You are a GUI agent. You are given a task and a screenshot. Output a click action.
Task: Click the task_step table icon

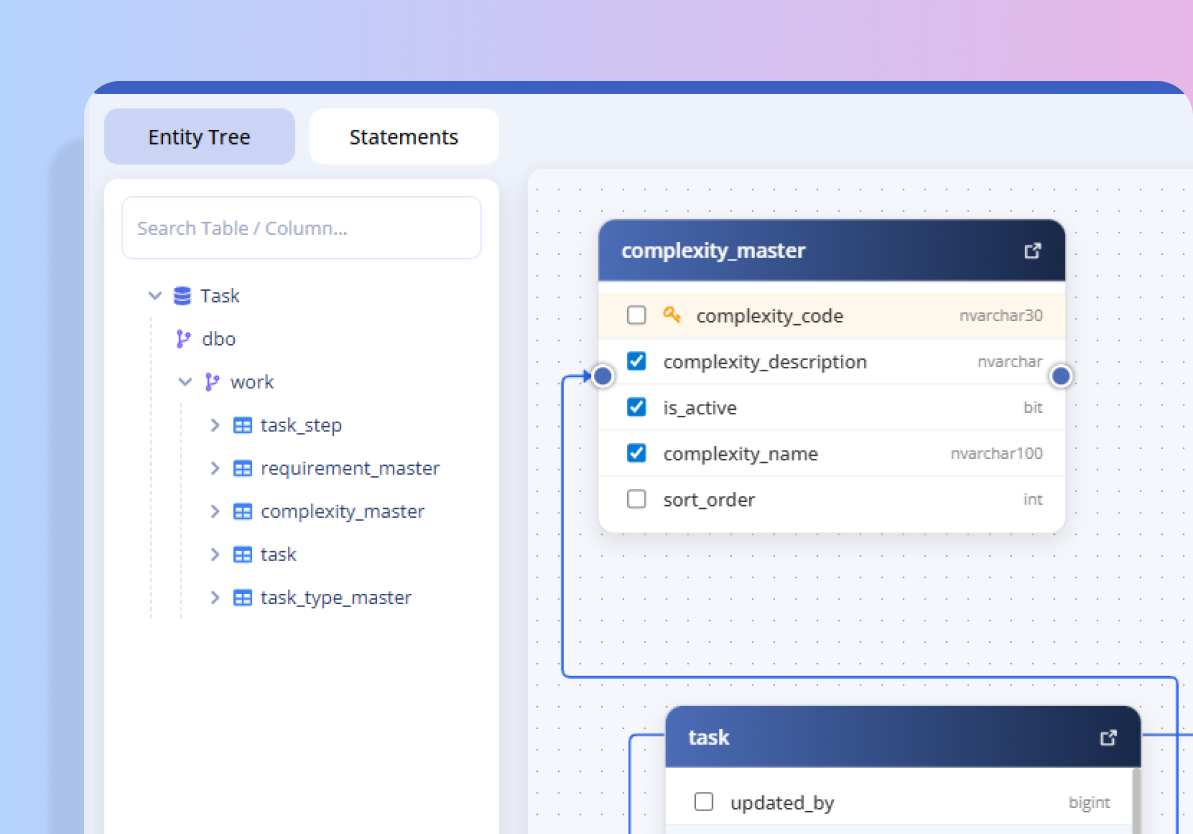point(243,425)
